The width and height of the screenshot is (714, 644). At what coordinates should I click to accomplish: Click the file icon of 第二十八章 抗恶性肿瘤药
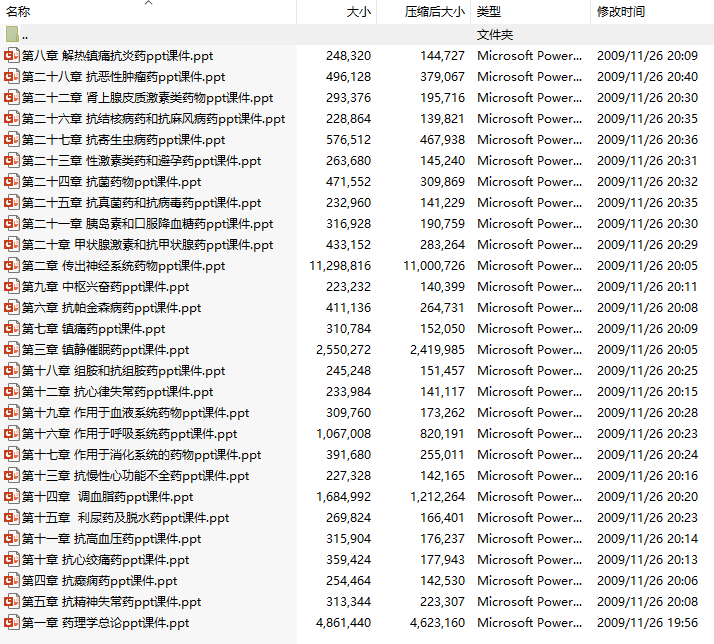point(12,77)
